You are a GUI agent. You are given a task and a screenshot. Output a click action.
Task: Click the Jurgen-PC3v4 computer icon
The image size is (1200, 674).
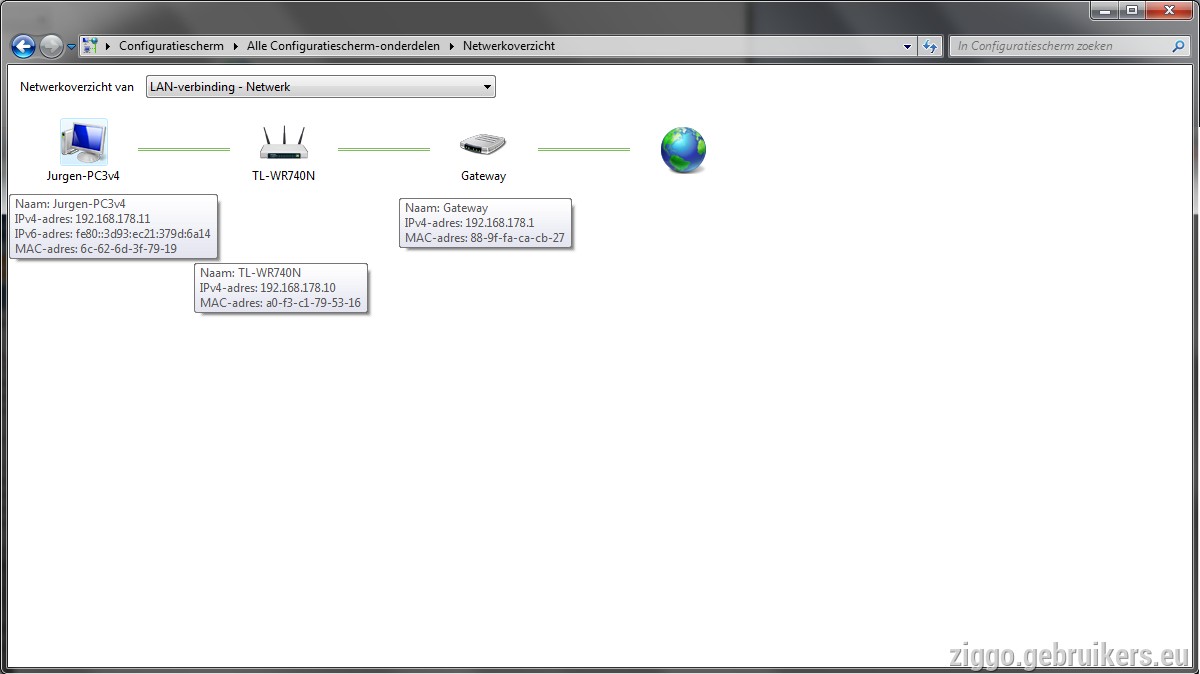click(83, 142)
